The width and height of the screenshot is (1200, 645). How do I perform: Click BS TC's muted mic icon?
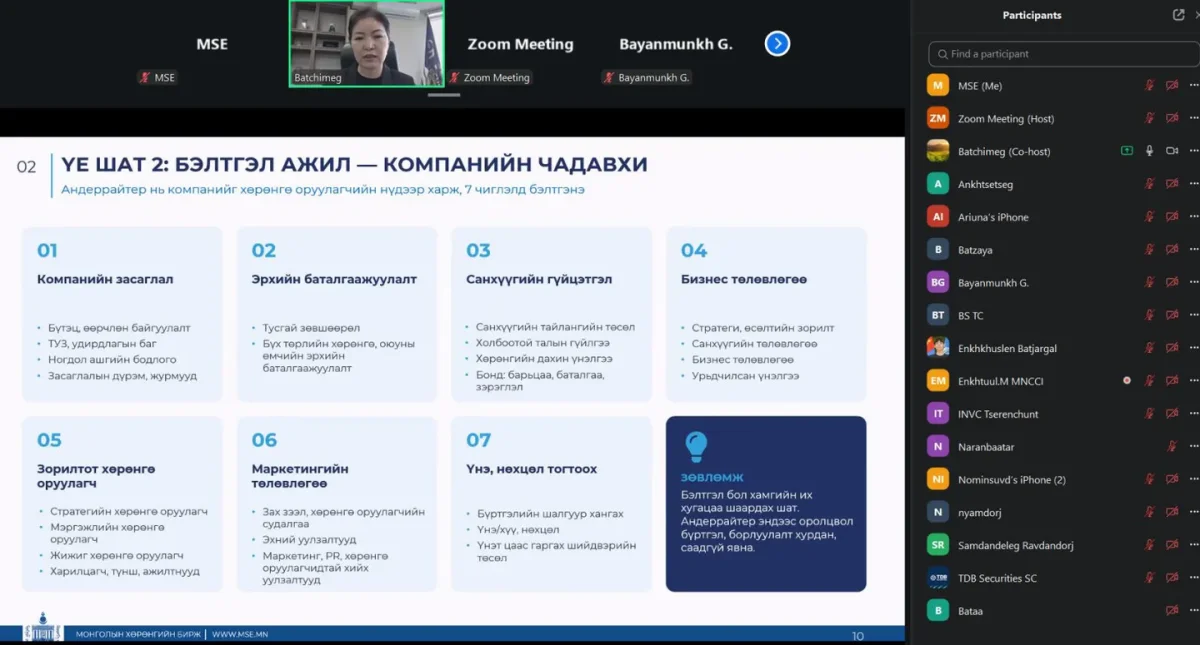[1149, 315]
